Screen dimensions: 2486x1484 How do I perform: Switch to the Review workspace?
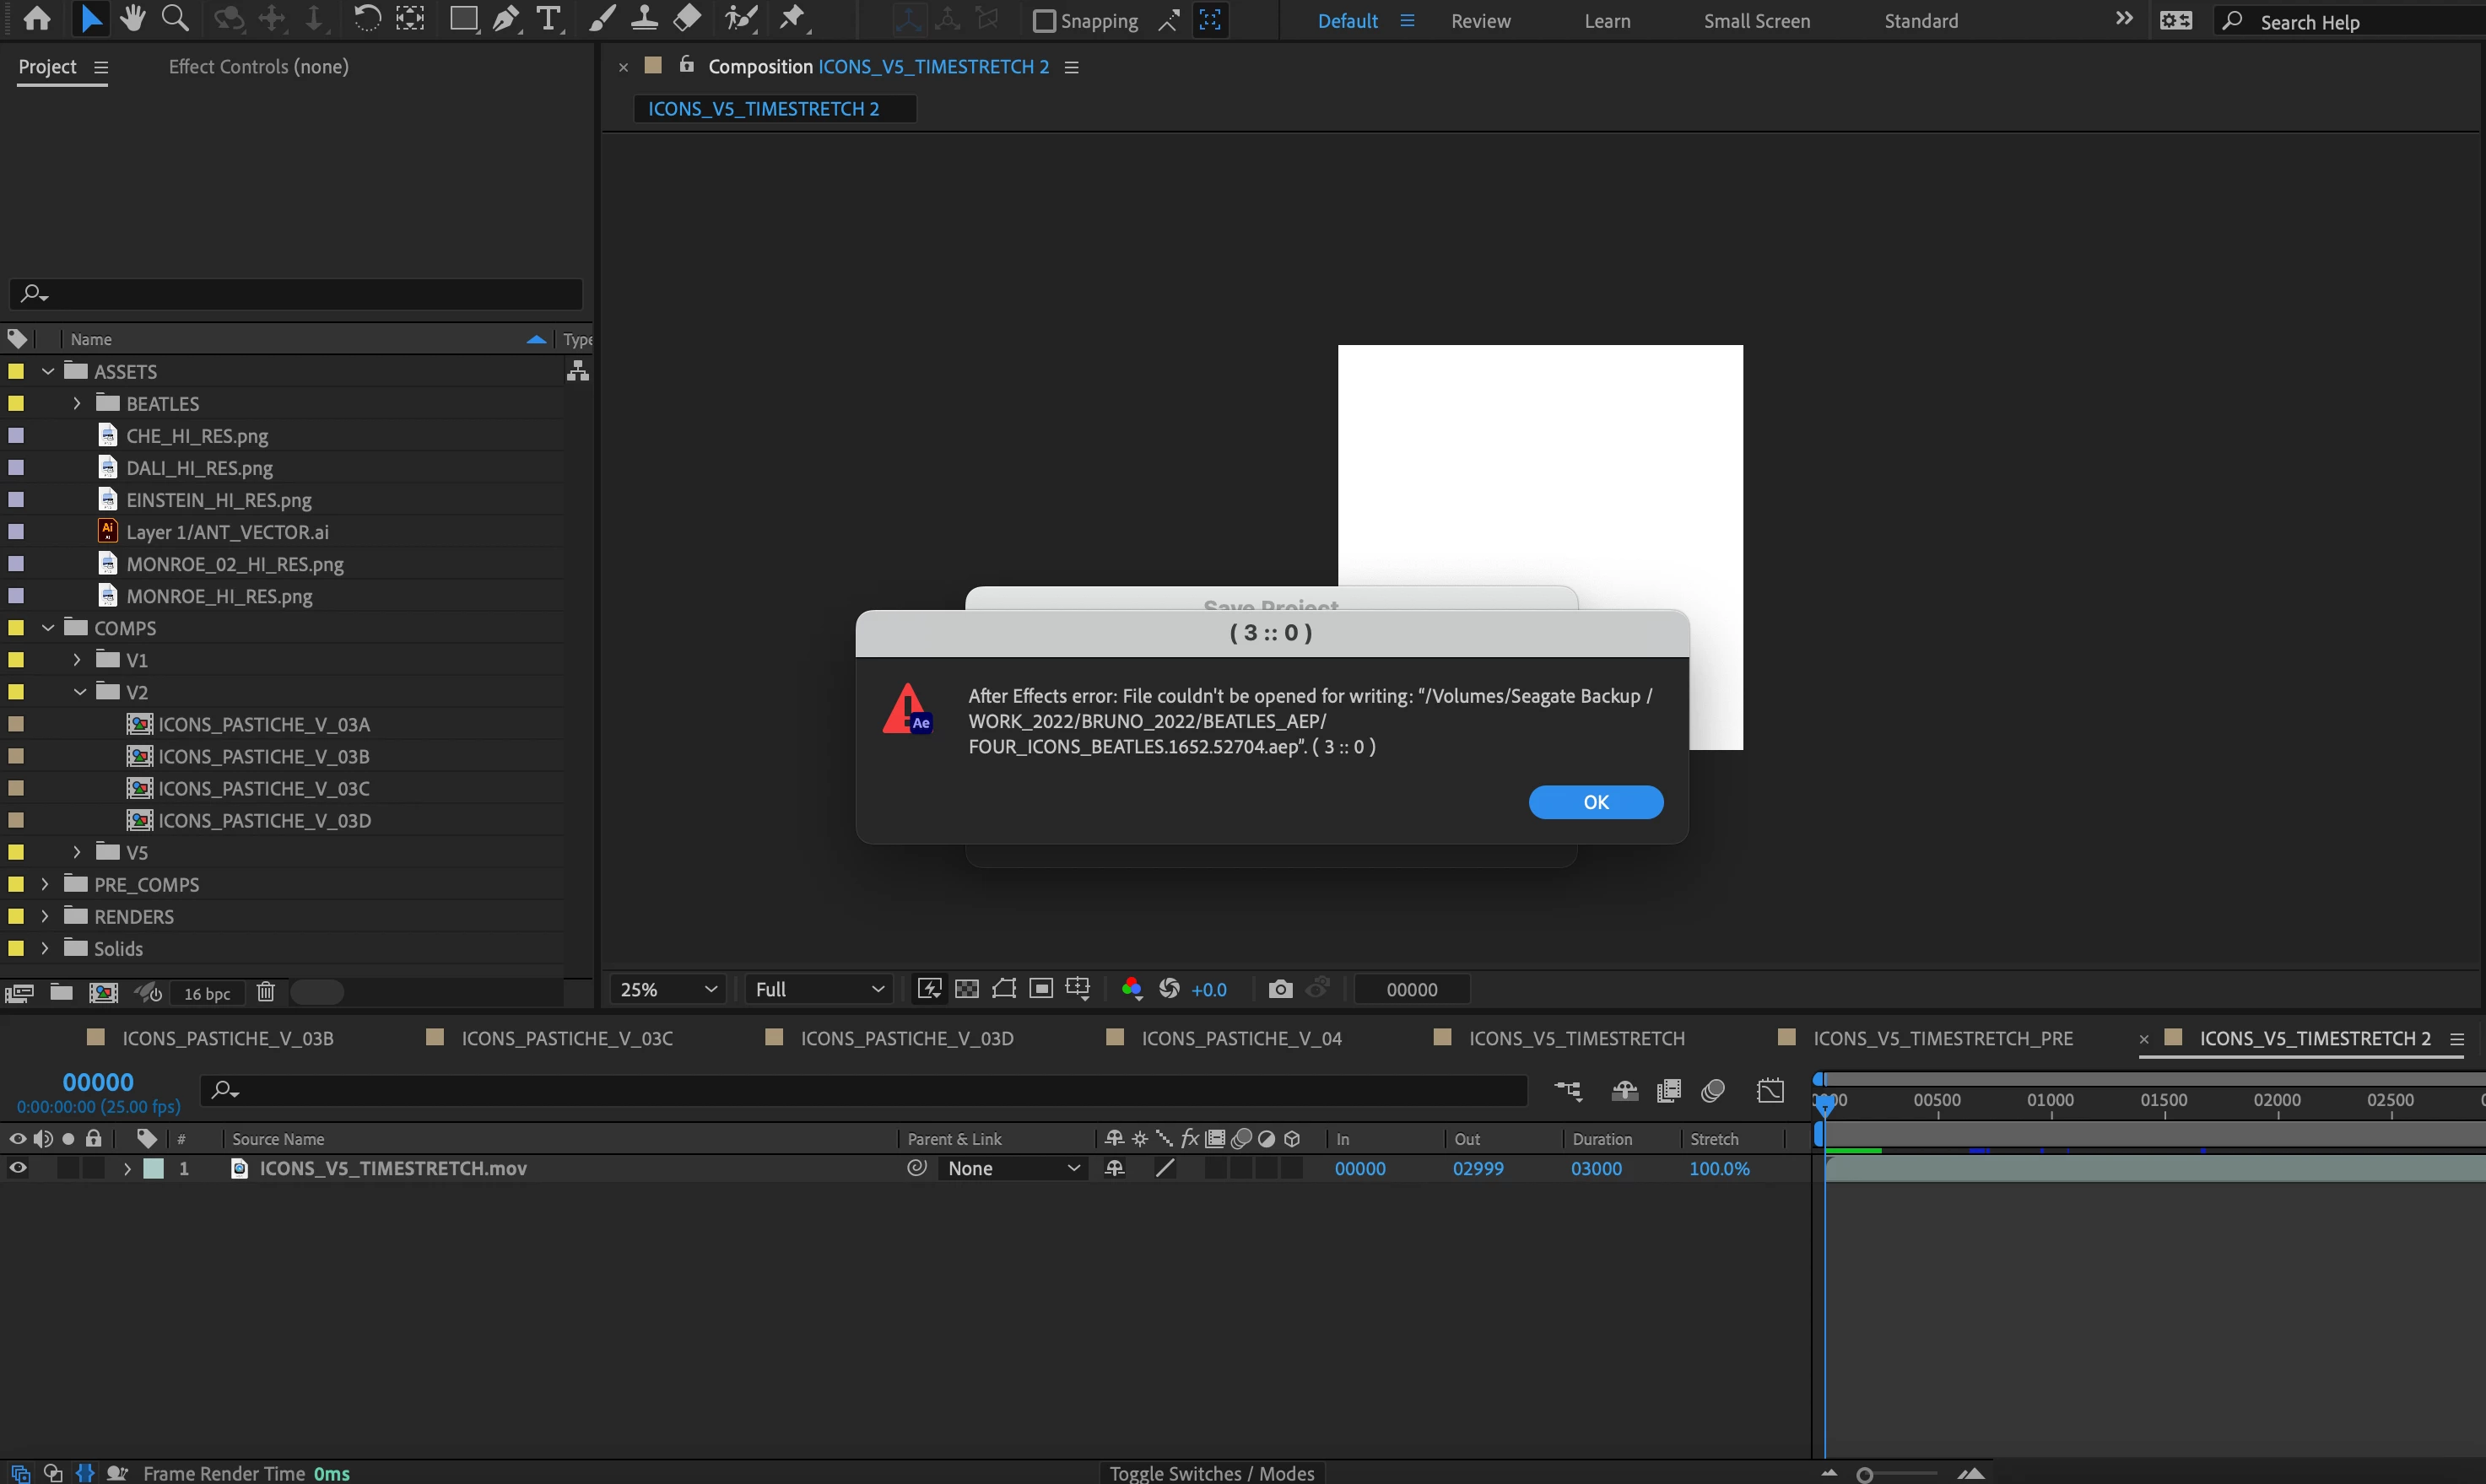coord(1480,21)
